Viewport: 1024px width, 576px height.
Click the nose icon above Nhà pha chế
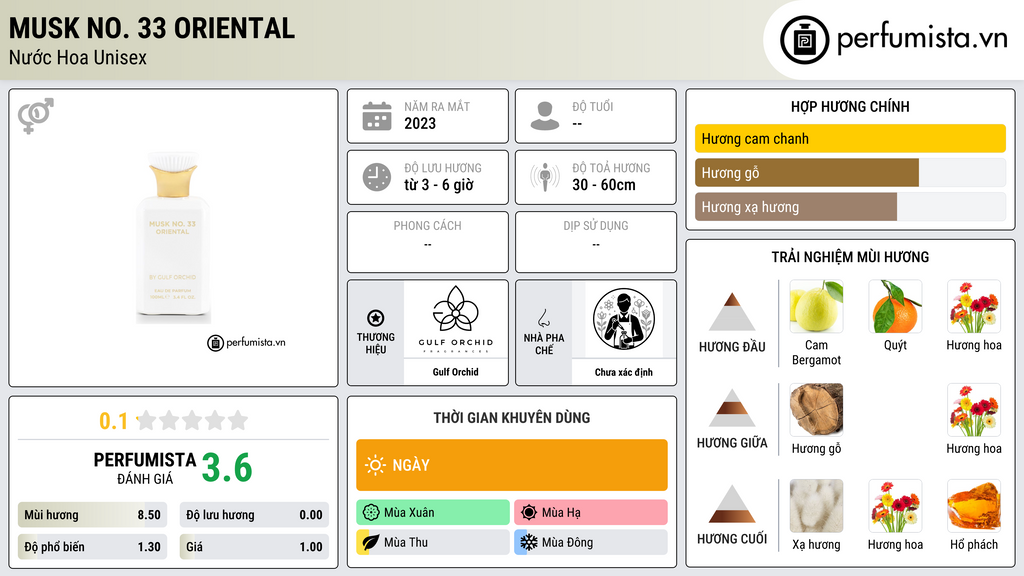pyautogui.click(x=543, y=318)
